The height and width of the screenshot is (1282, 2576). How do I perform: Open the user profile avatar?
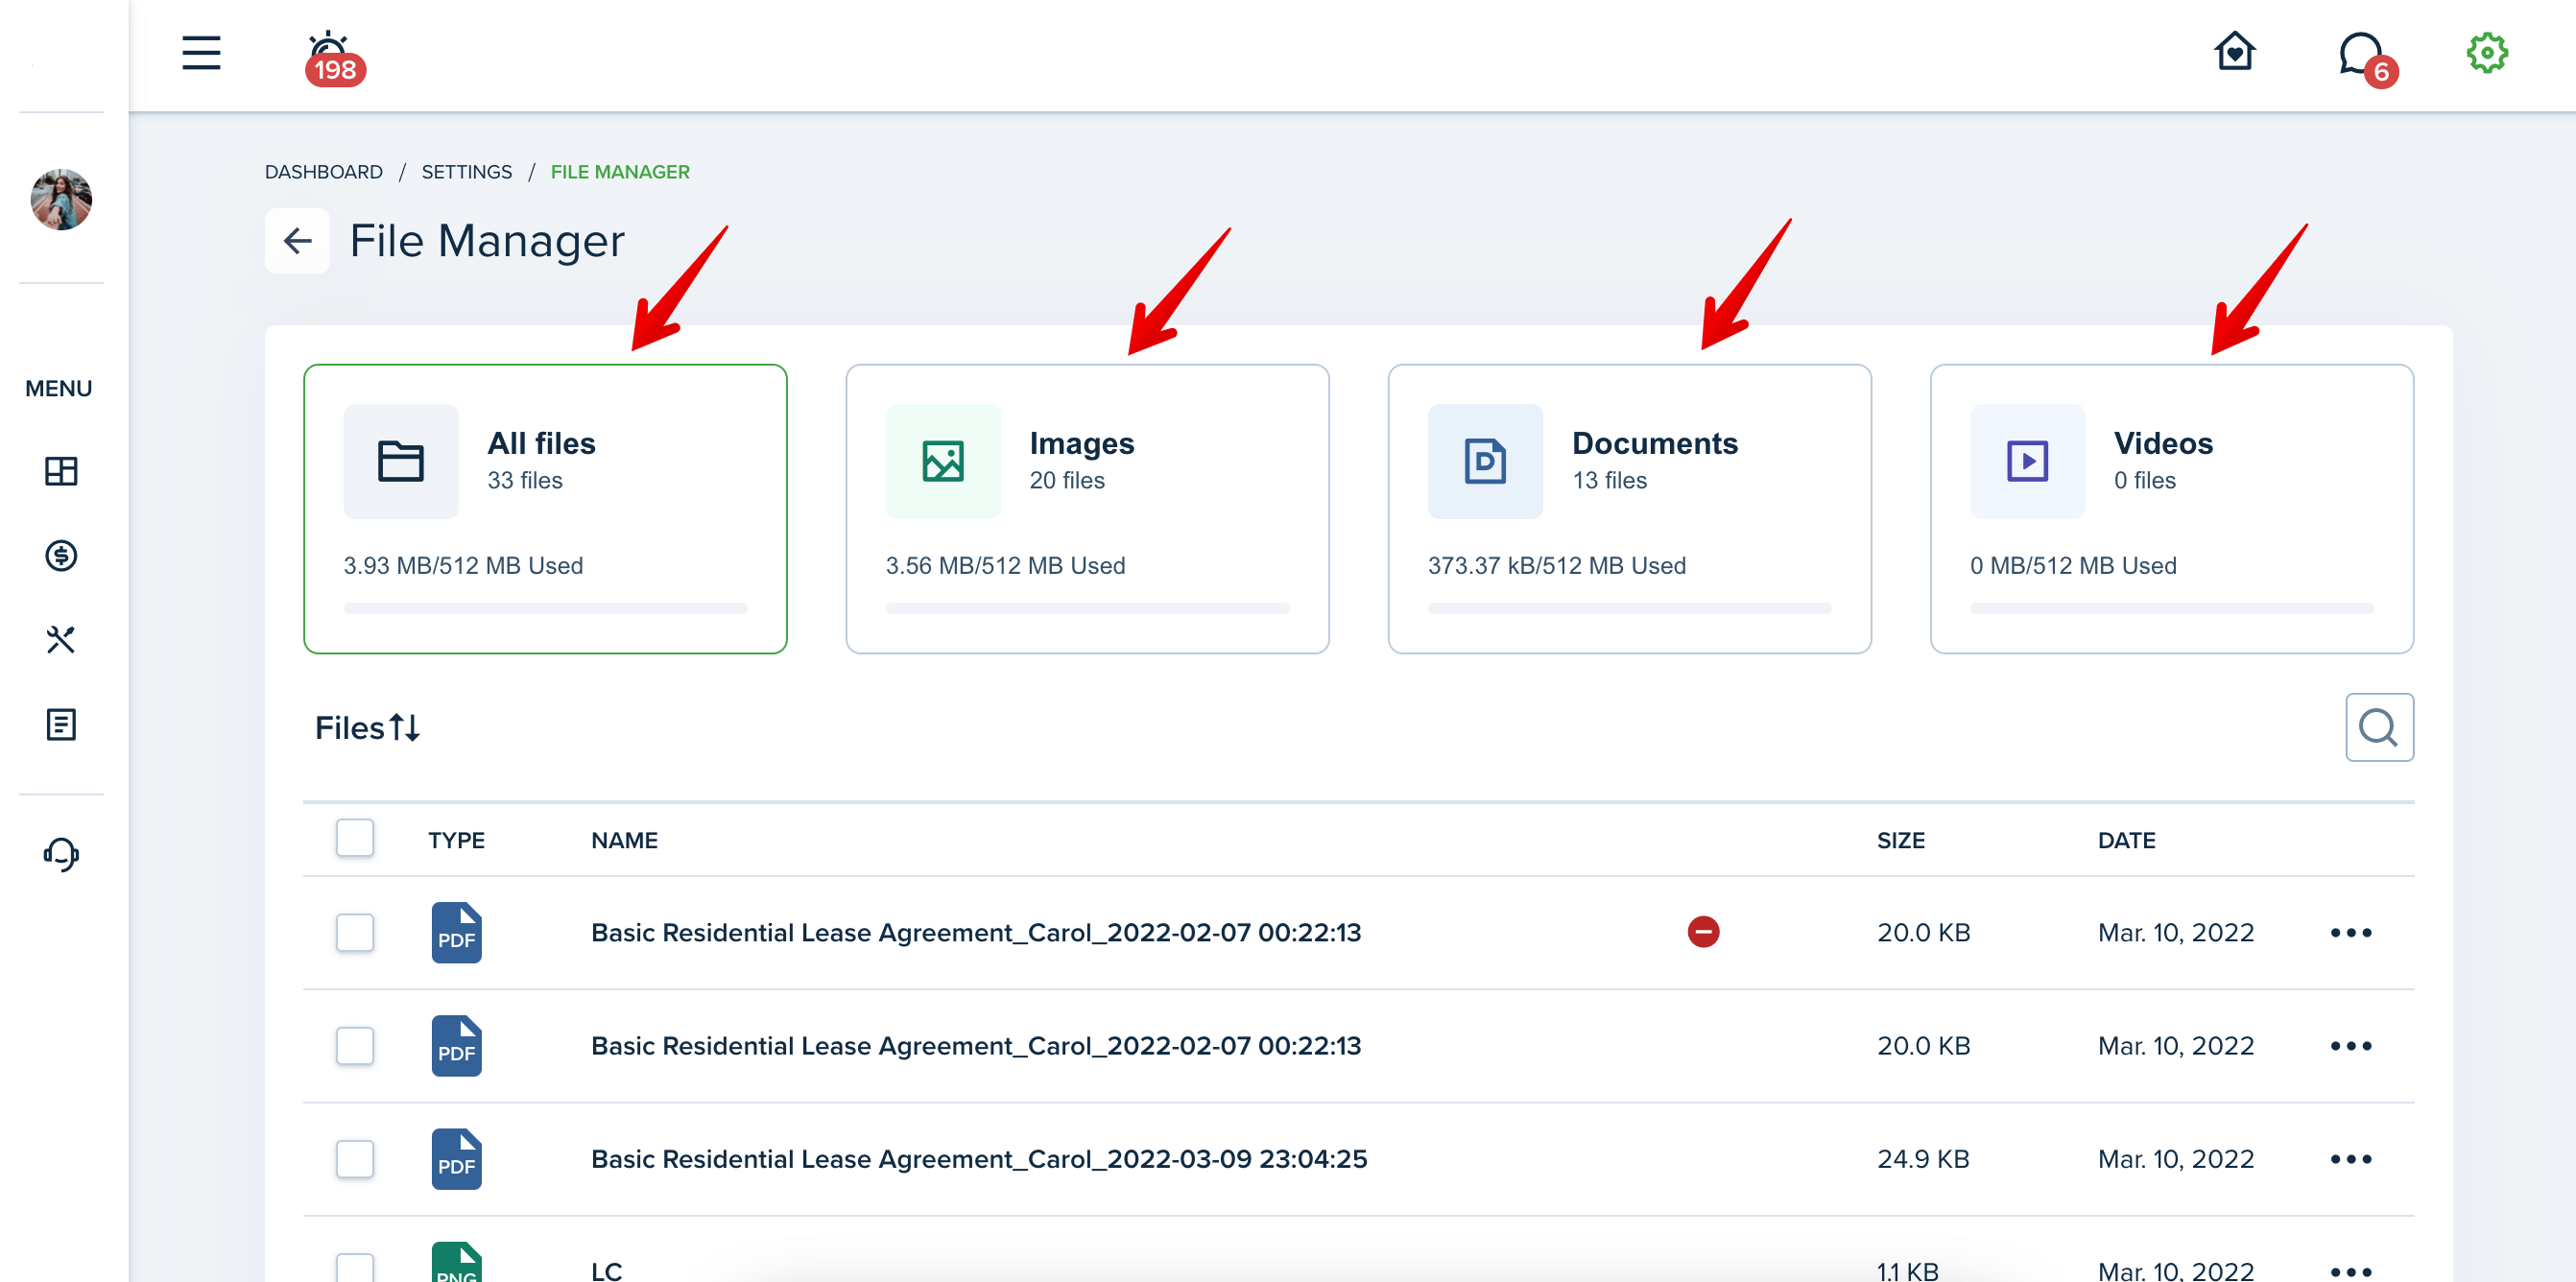(x=61, y=199)
